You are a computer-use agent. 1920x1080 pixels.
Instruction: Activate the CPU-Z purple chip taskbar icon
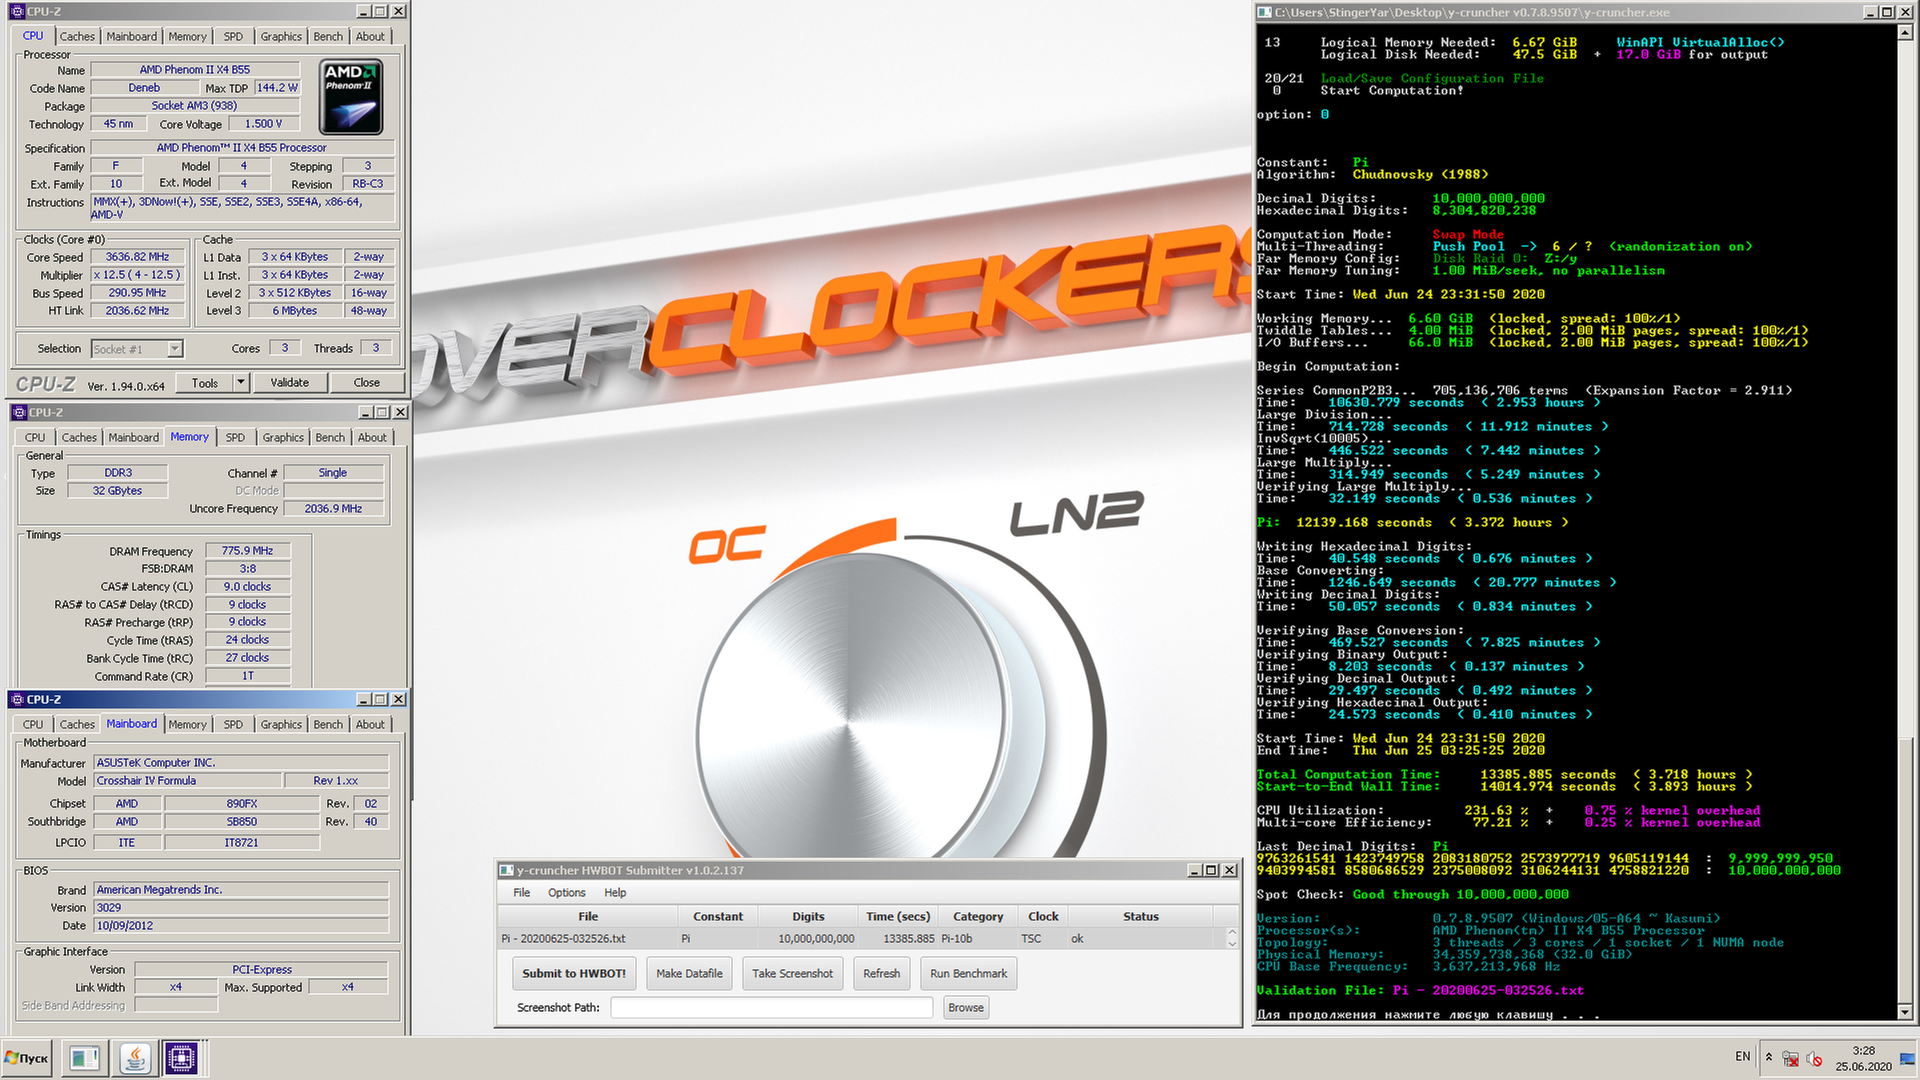(182, 1058)
